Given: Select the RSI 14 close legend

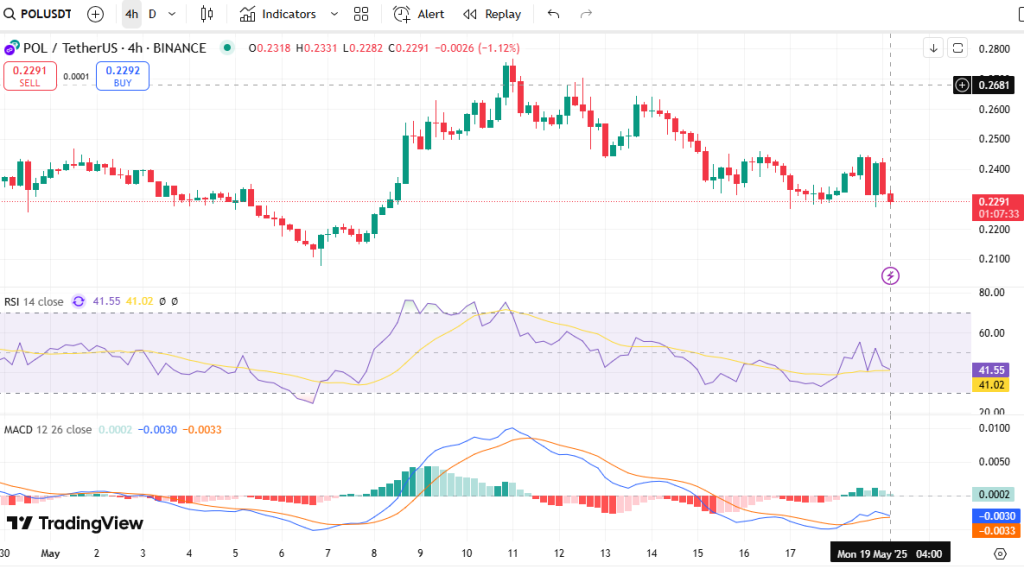Looking at the screenshot, I should pos(34,301).
